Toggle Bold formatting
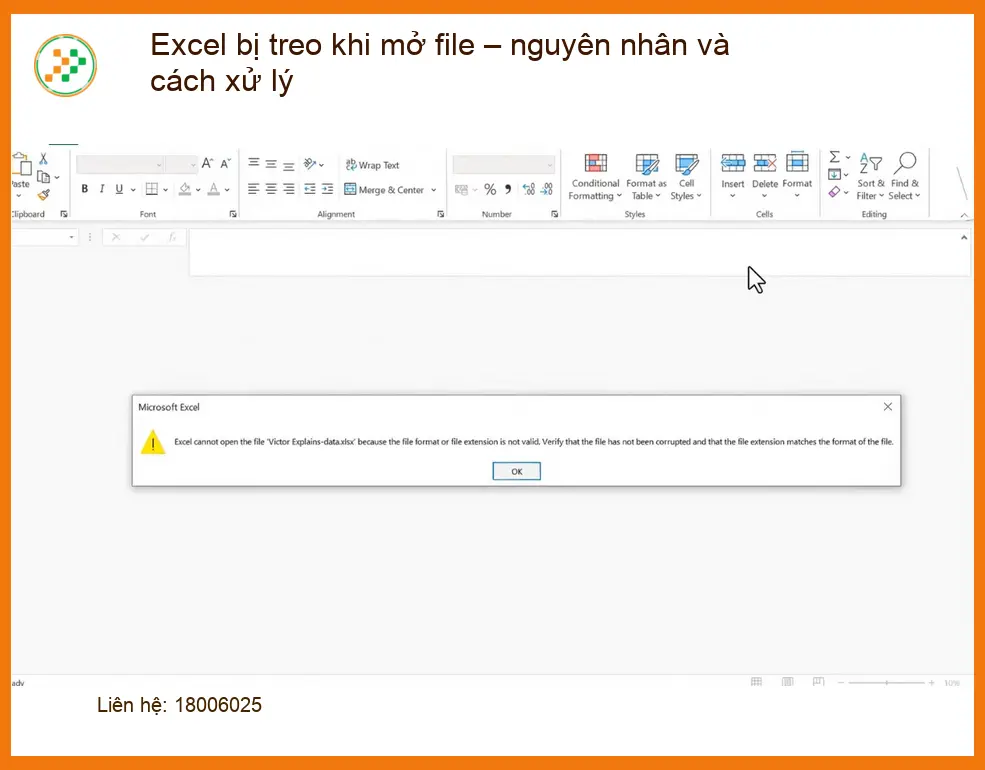This screenshot has width=985, height=770. point(85,189)
